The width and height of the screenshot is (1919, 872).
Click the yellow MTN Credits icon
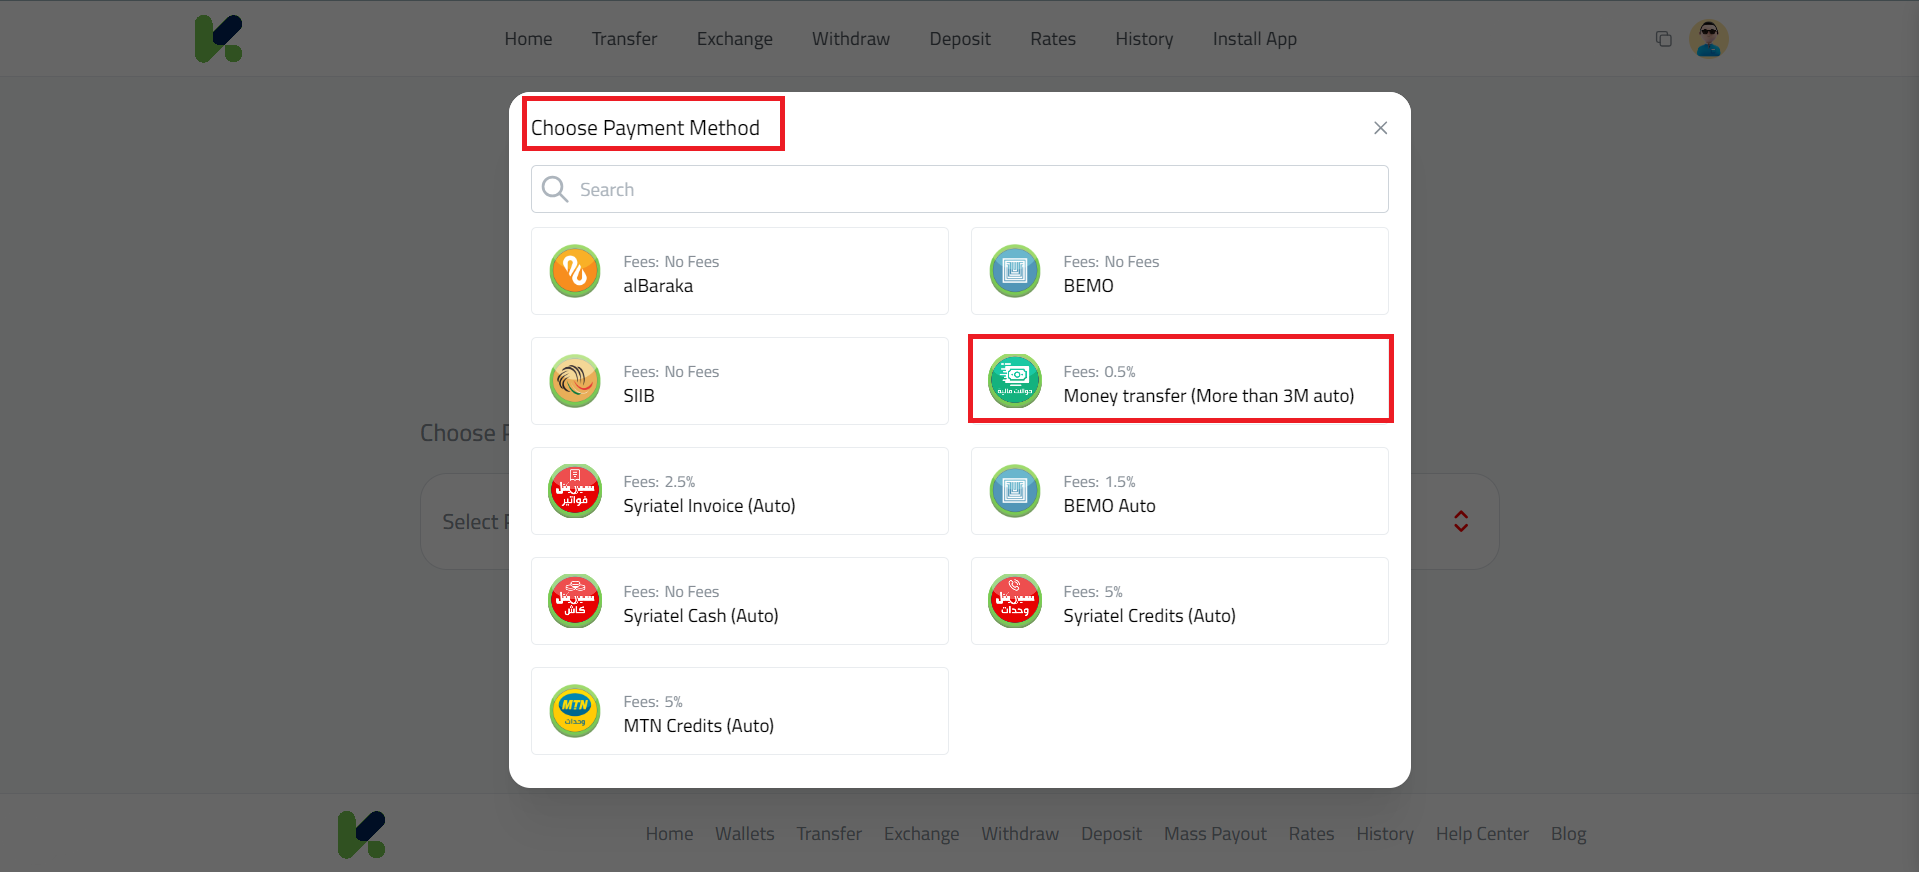coord(575,711)
